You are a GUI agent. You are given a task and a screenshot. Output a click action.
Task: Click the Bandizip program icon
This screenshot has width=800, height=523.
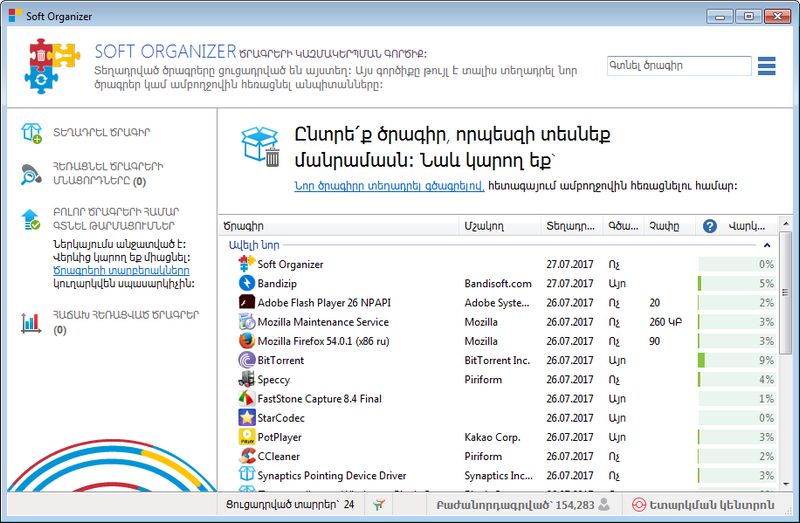247,283
